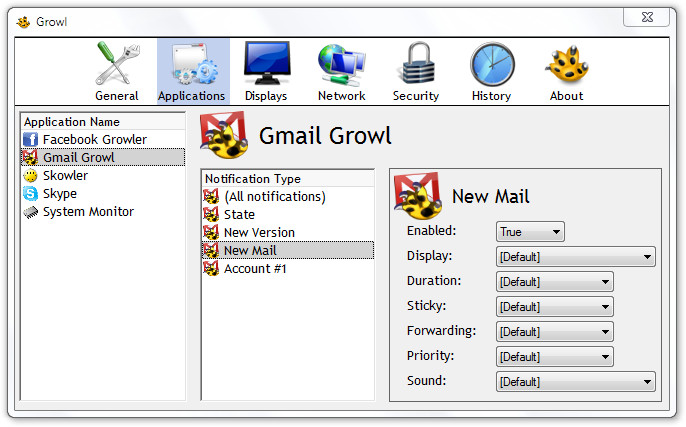Select Facebook Growler in application list
The height and width of the screenshot is (427, 686).
pos(103,140)
